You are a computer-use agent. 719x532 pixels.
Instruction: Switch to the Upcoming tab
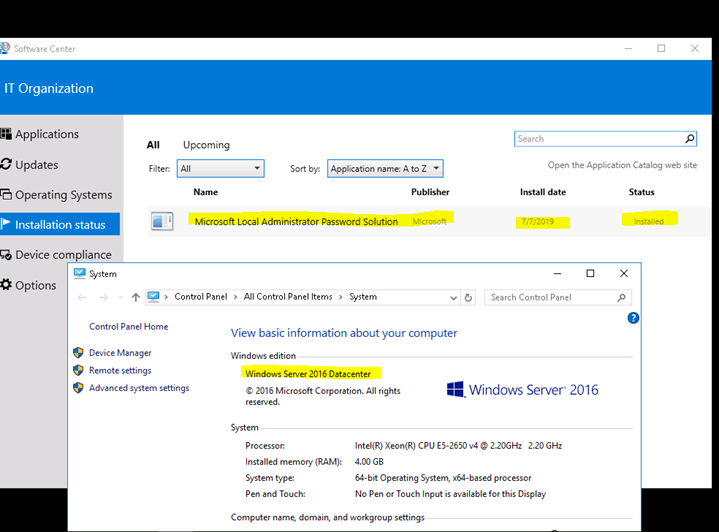[206, 145]
